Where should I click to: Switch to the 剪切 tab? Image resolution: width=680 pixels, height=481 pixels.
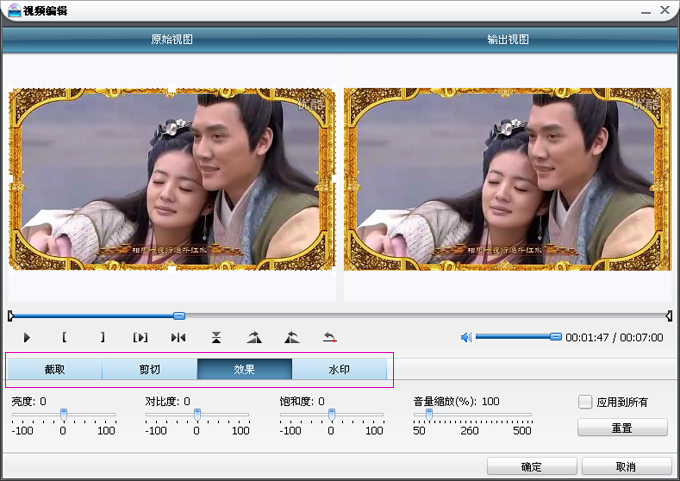pos(150,369)
